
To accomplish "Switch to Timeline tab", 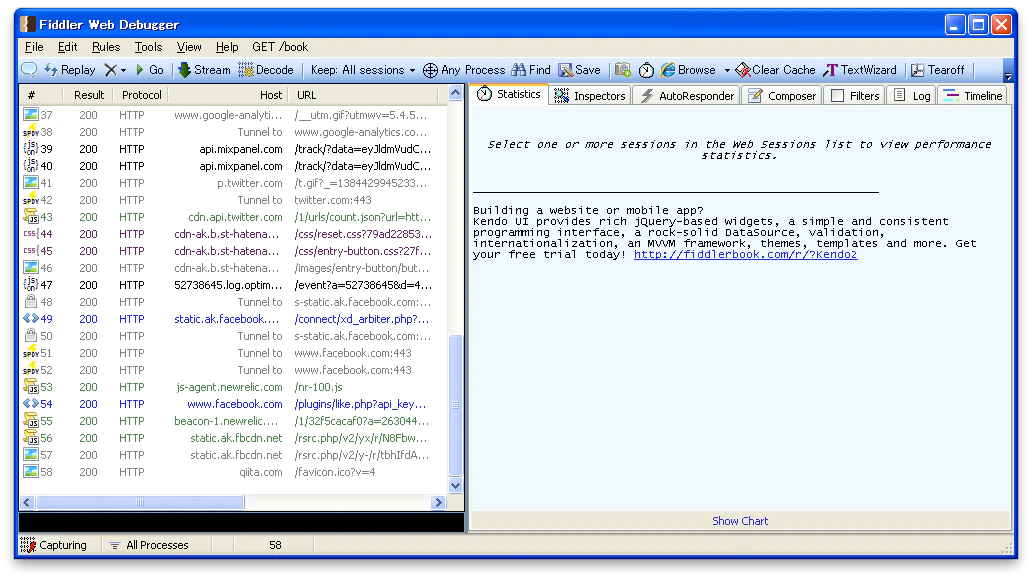I will [x=972, y=95].
